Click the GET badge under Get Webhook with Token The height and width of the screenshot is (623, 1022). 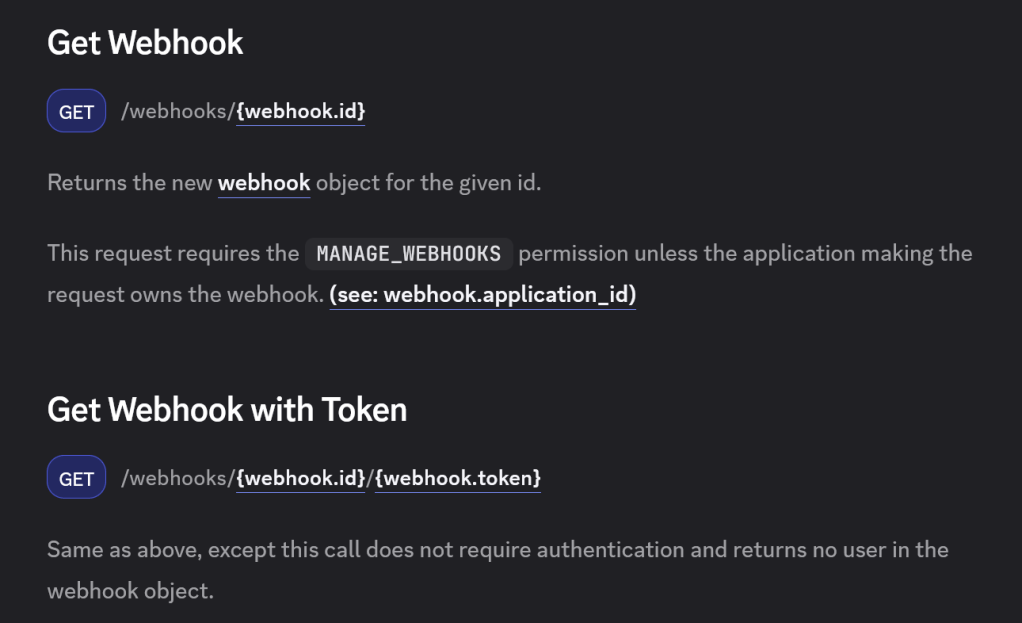pos(76,478)
